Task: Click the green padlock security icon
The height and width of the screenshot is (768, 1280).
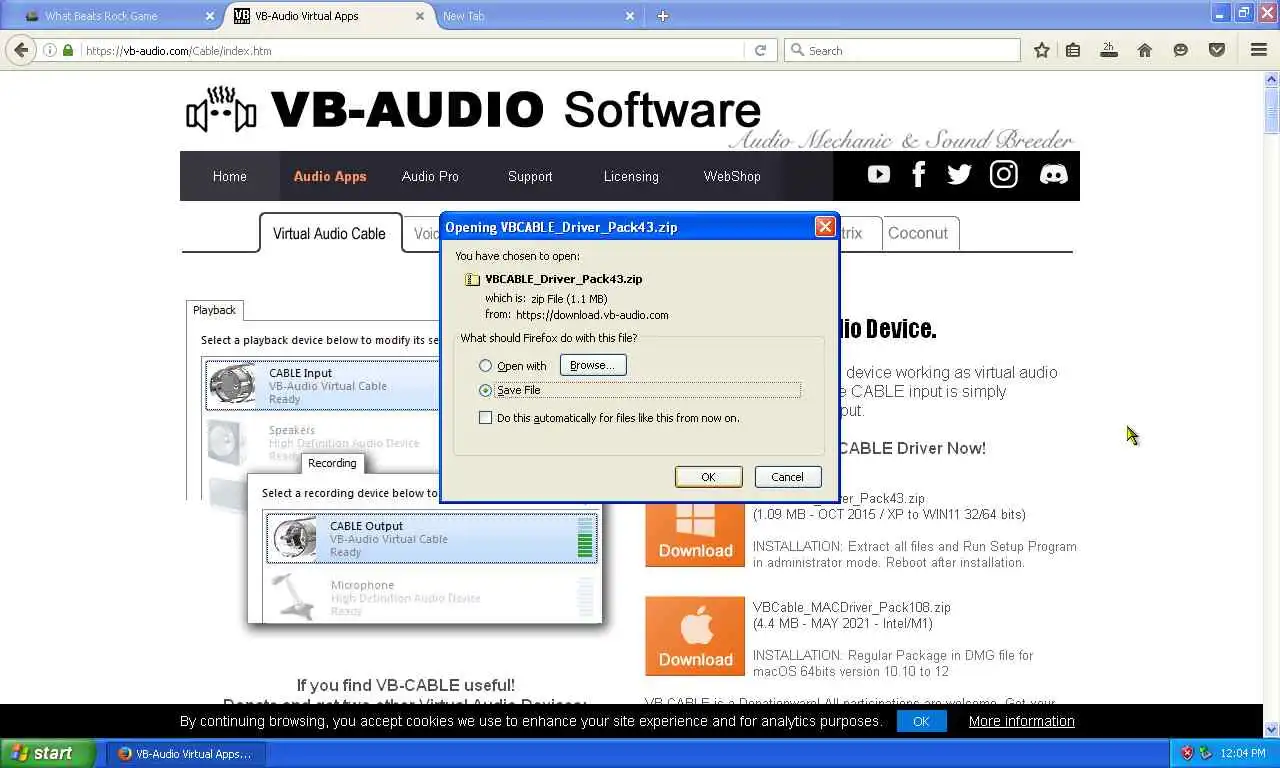Action: coord(68,50)
